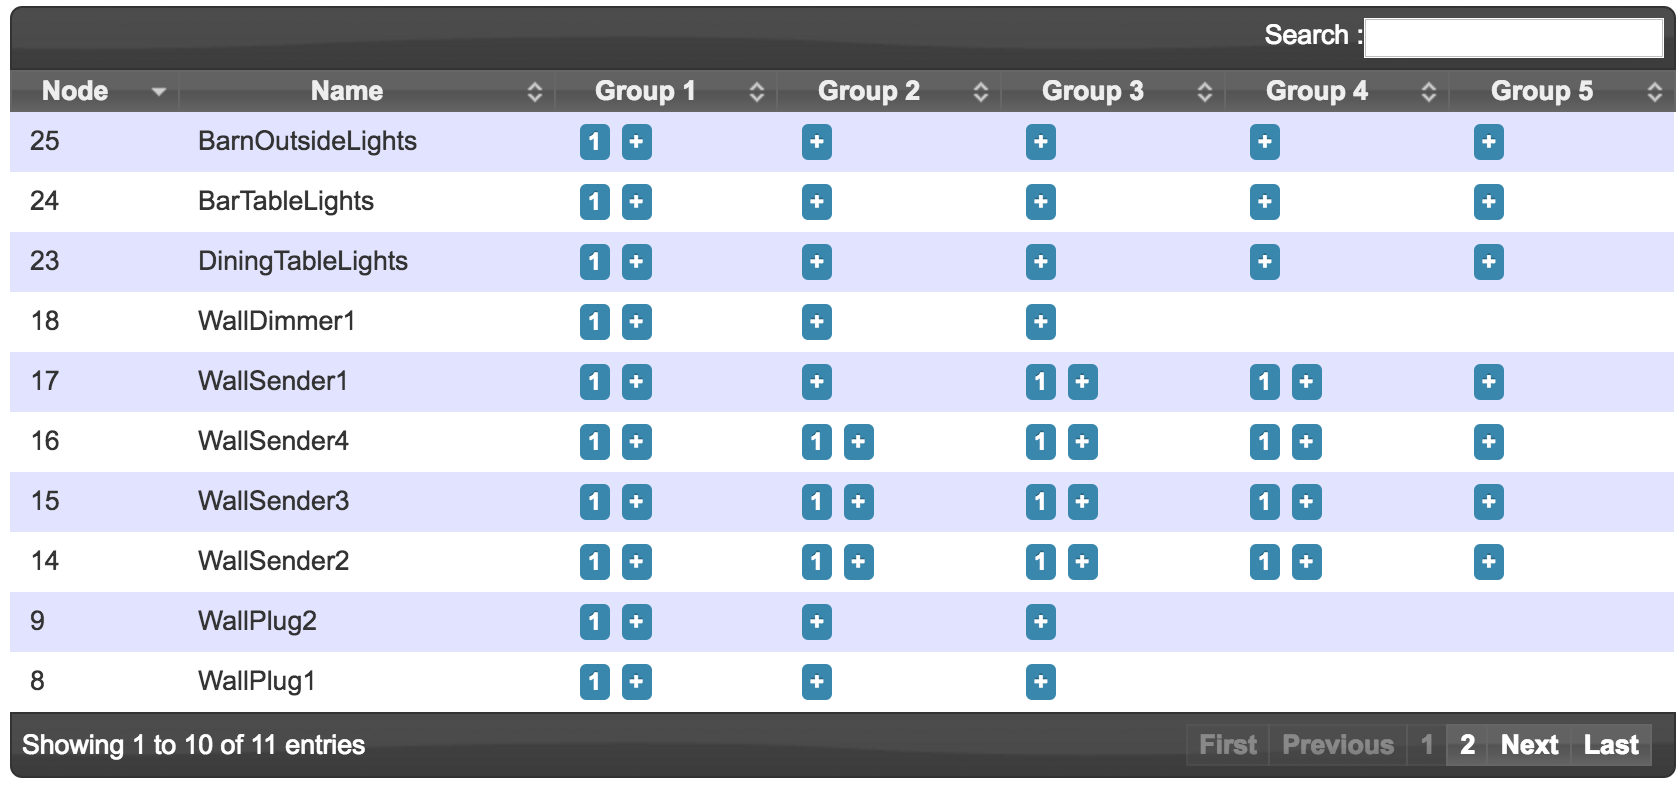The width and height of the screenshot is (1680, 794).
Task: Select page 1 in the pagination bar
Action: [x=1427, y=745]
